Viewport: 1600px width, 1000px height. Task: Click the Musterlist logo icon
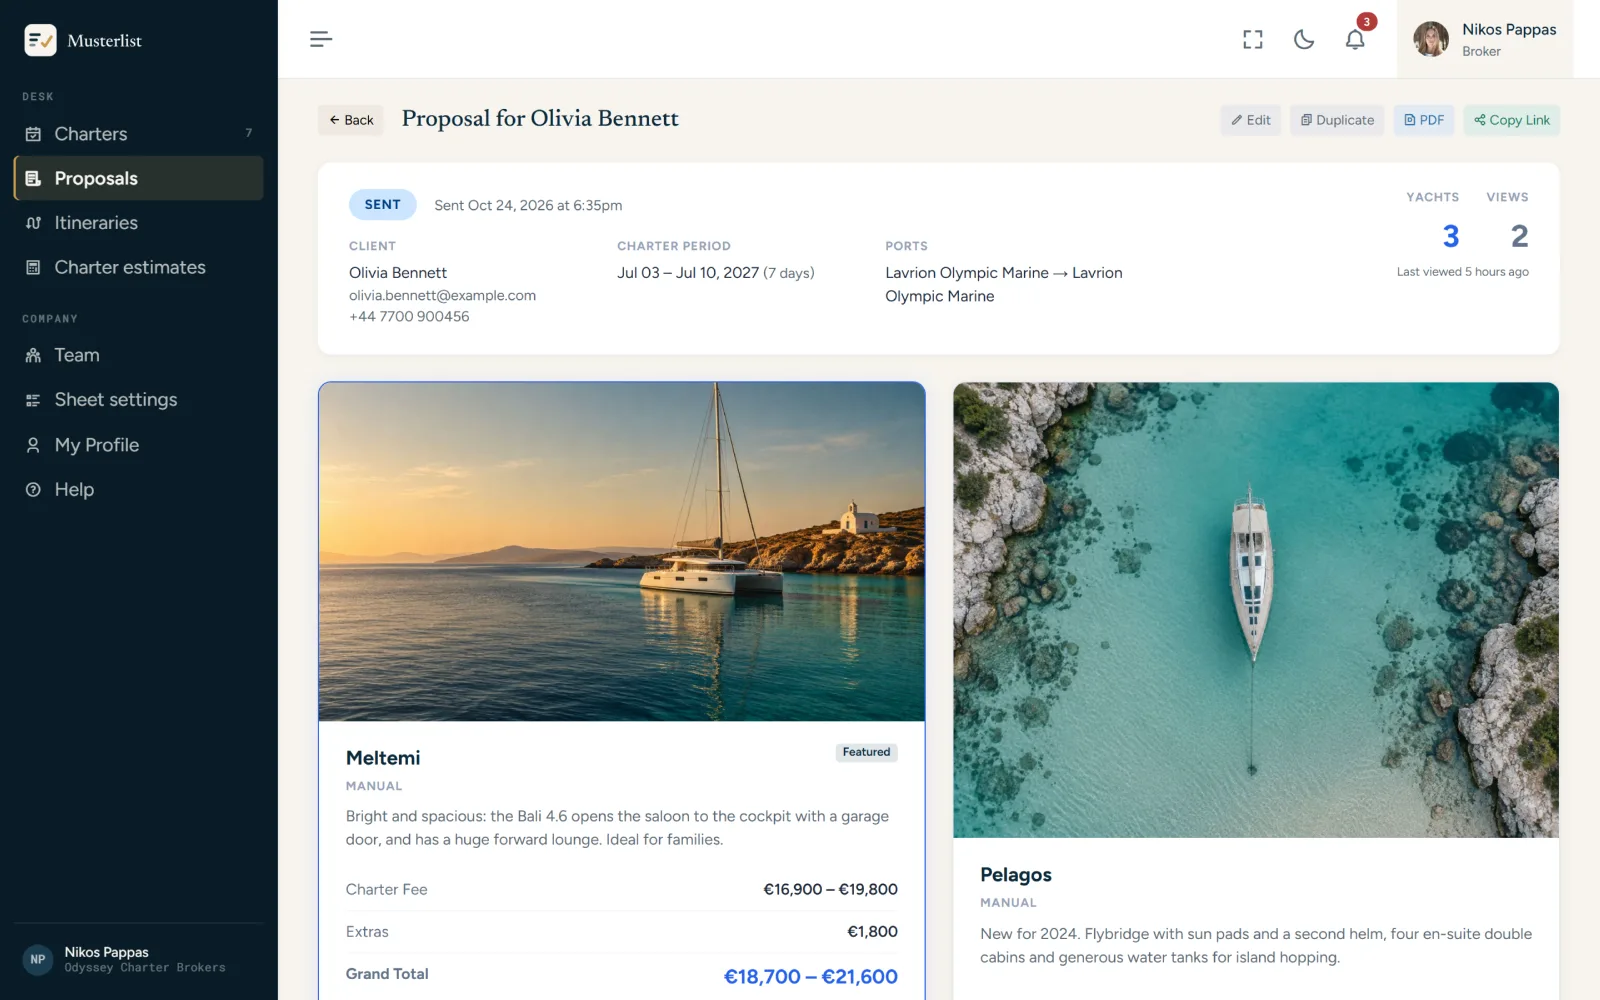(40, 40)
